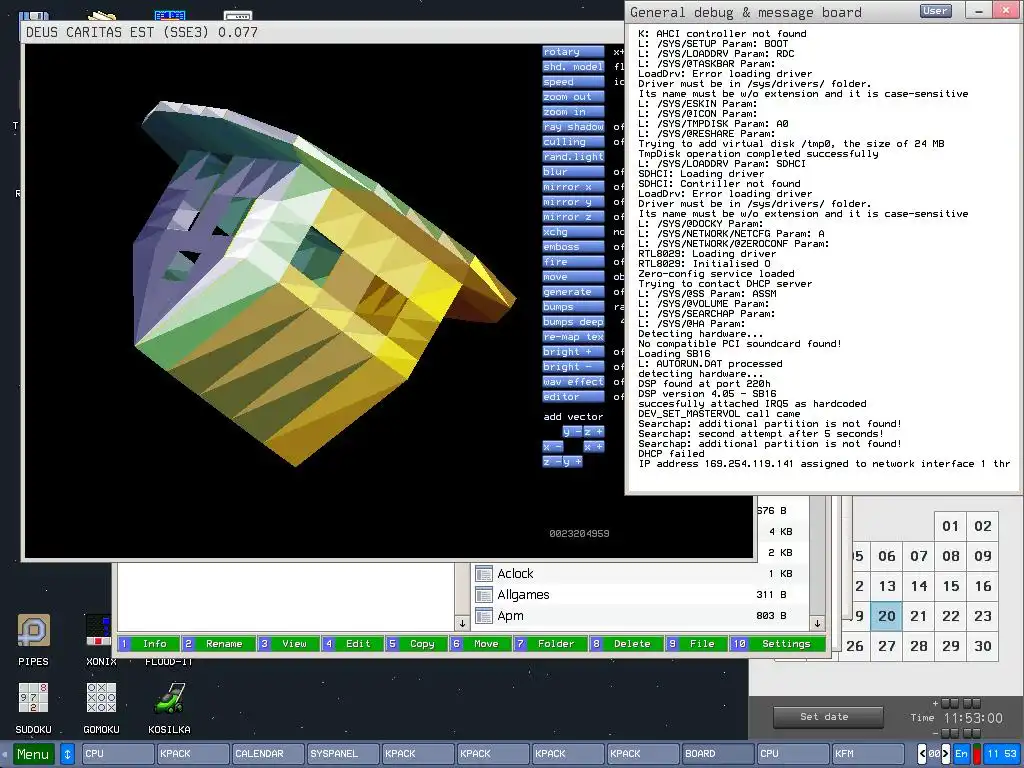Click the 9 File function button
This screenshot has height=768, width=1024.
coord(696,644)
